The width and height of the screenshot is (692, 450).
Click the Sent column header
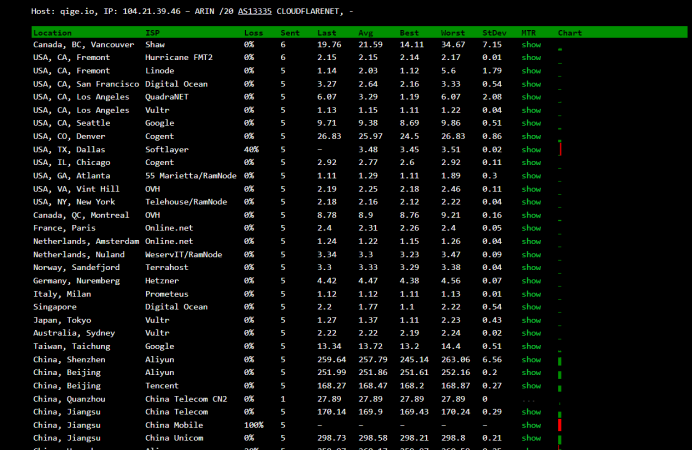290,33
